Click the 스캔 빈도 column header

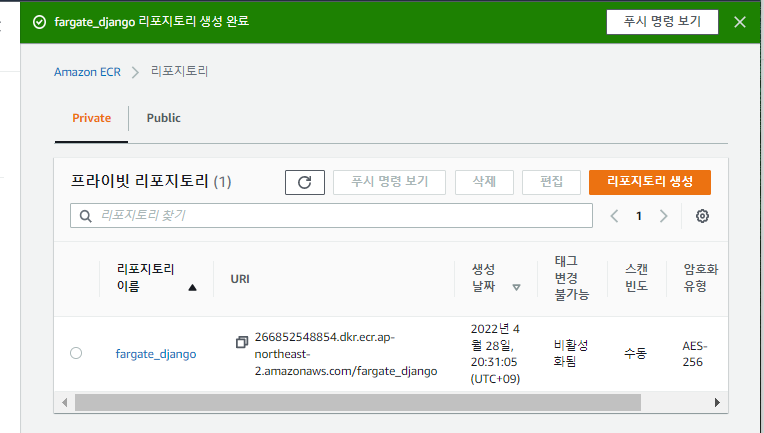click(636, 278)
